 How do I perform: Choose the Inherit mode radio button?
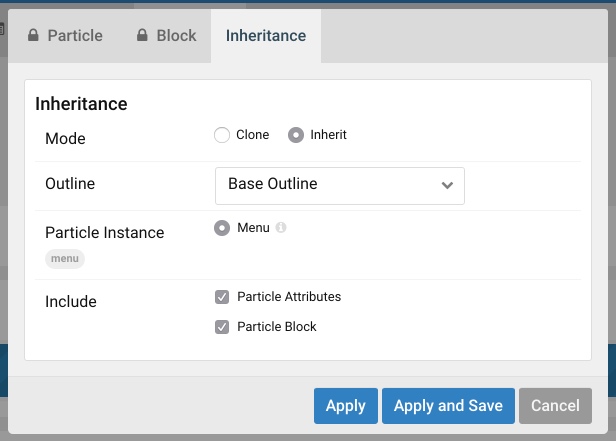[296, 135]
